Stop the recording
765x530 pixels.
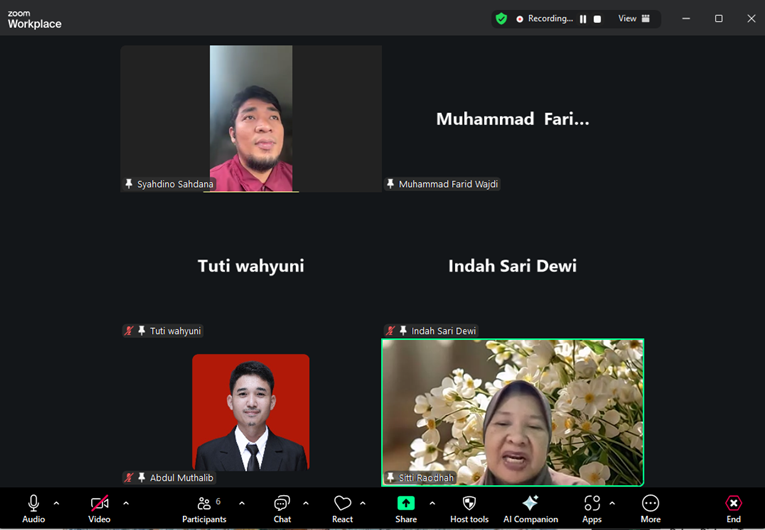pos(597,19)
